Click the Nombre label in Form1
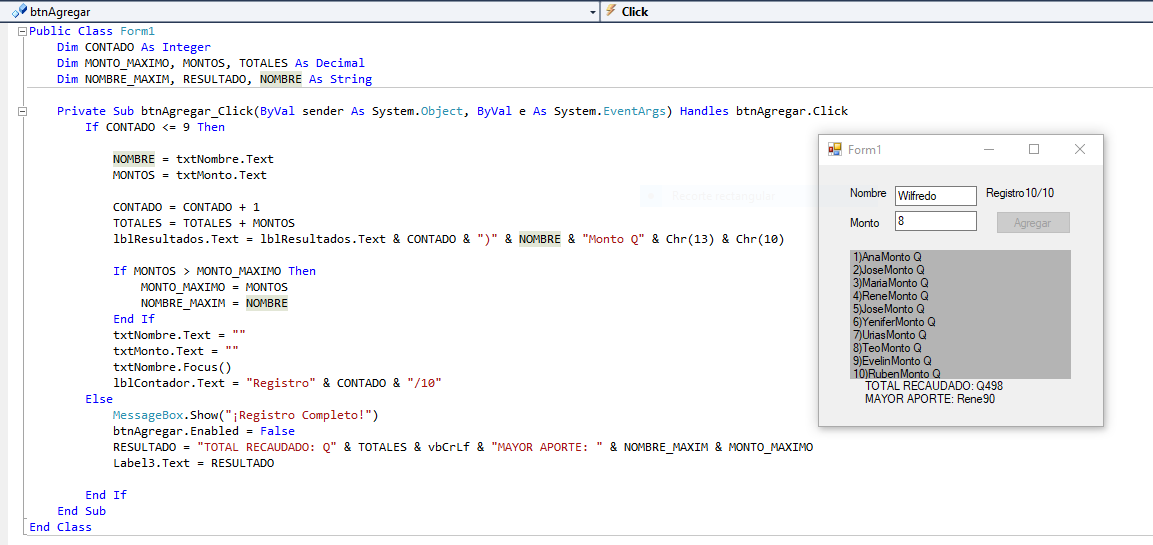 868,193
